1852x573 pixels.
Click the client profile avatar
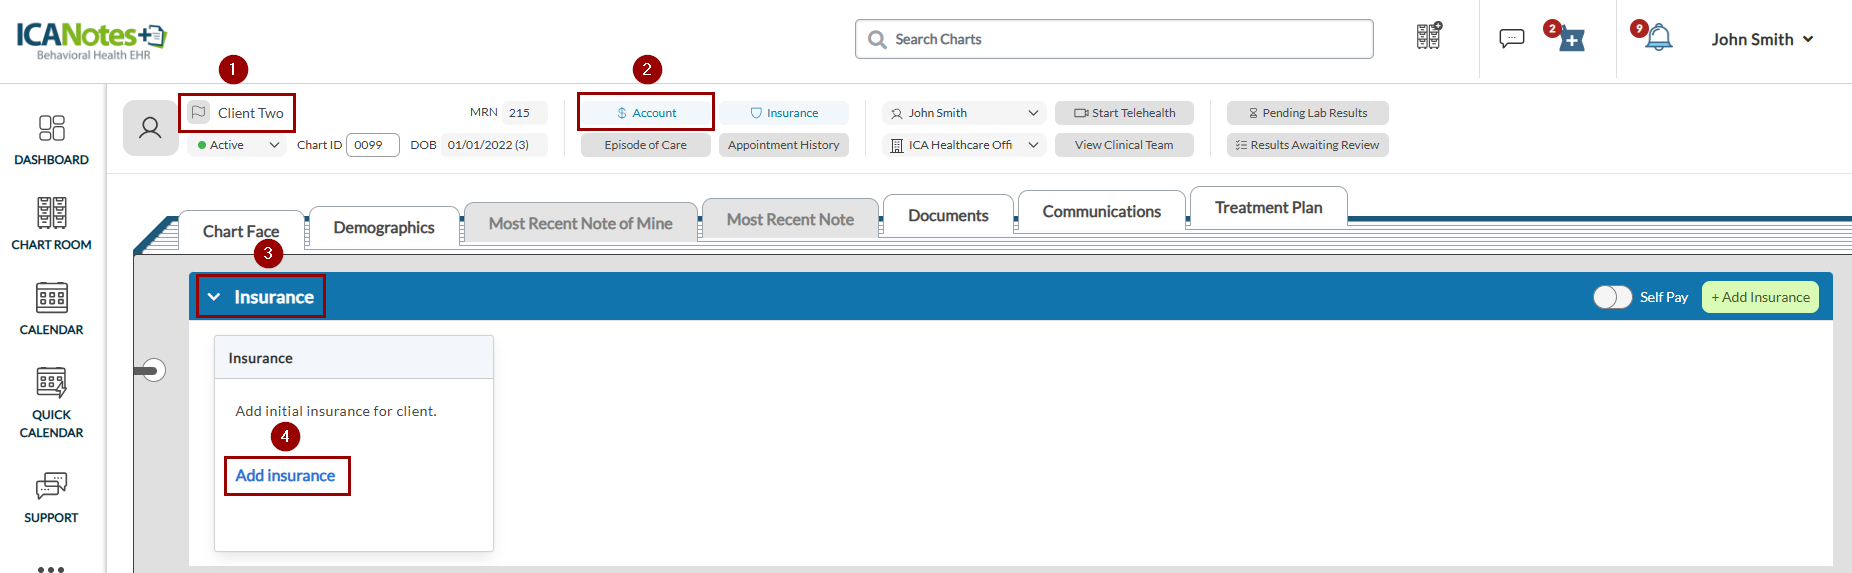150,128
